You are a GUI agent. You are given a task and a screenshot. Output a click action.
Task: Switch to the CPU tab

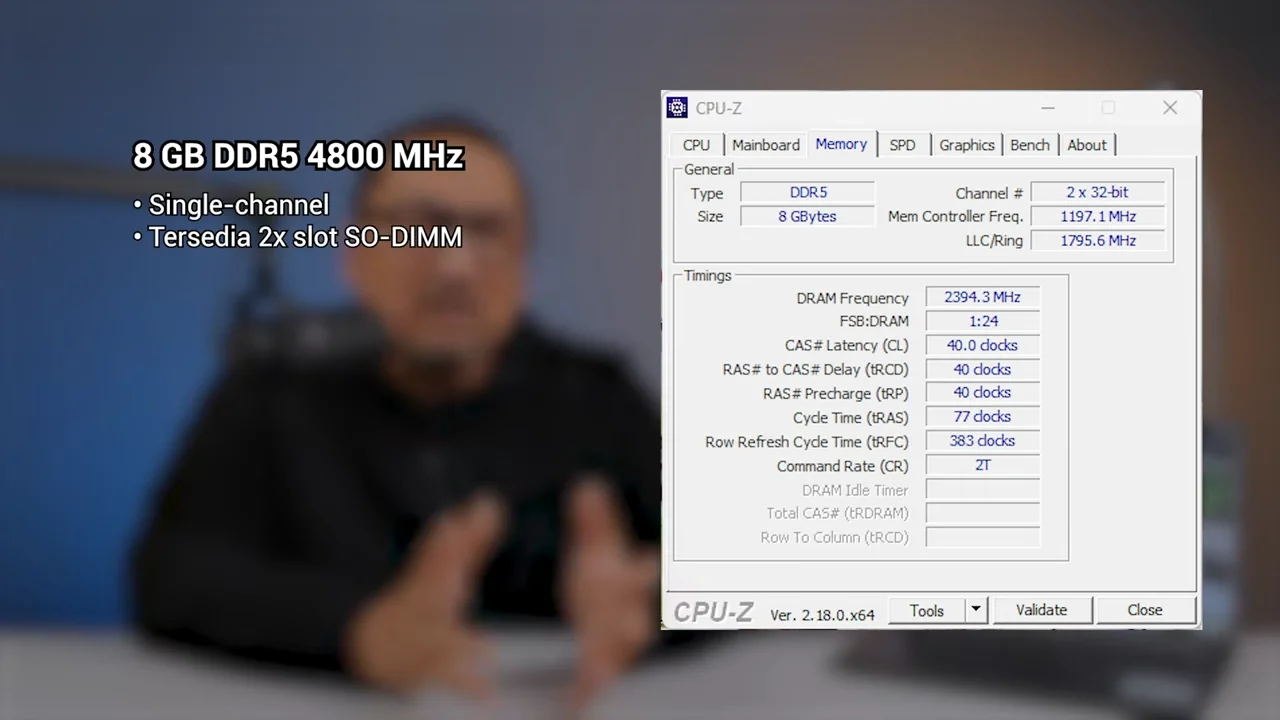[x=695, y=144]
